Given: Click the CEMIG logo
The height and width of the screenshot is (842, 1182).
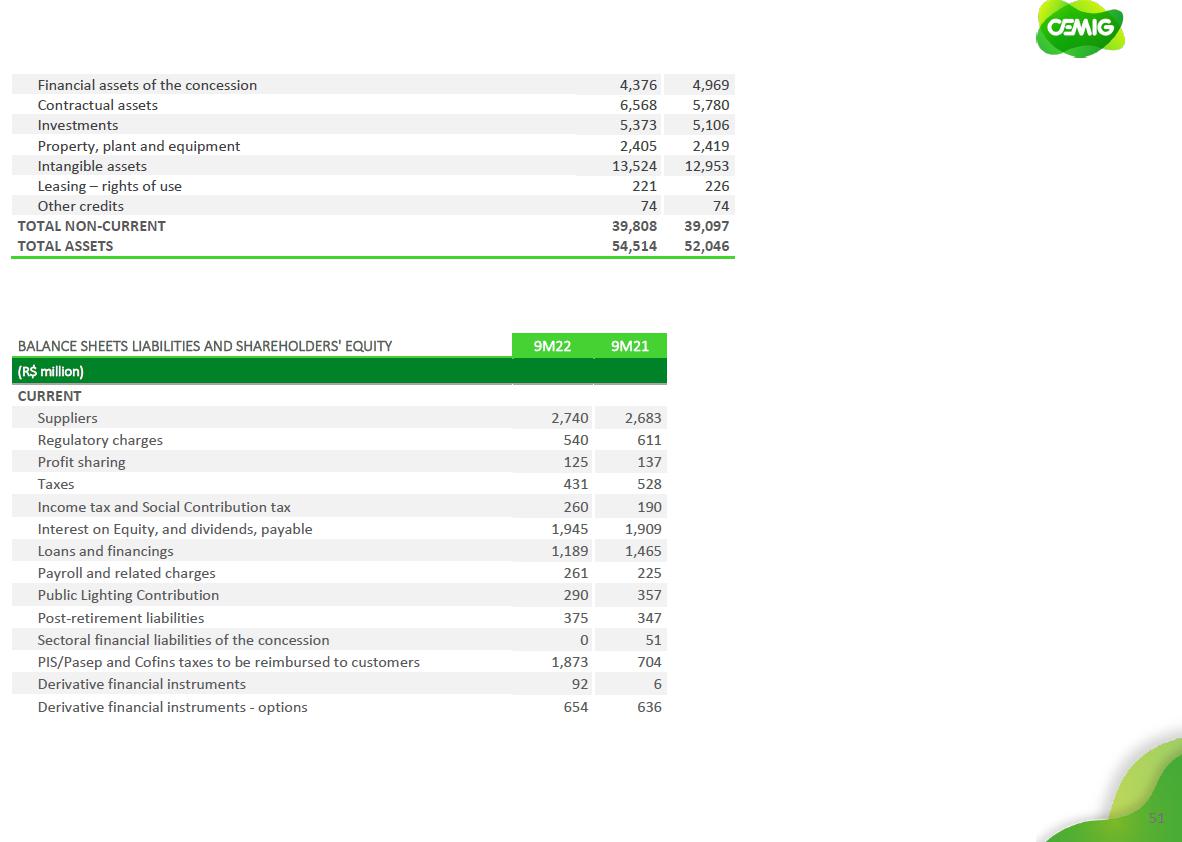Looking at the screenshot, I should (1080, 27).
